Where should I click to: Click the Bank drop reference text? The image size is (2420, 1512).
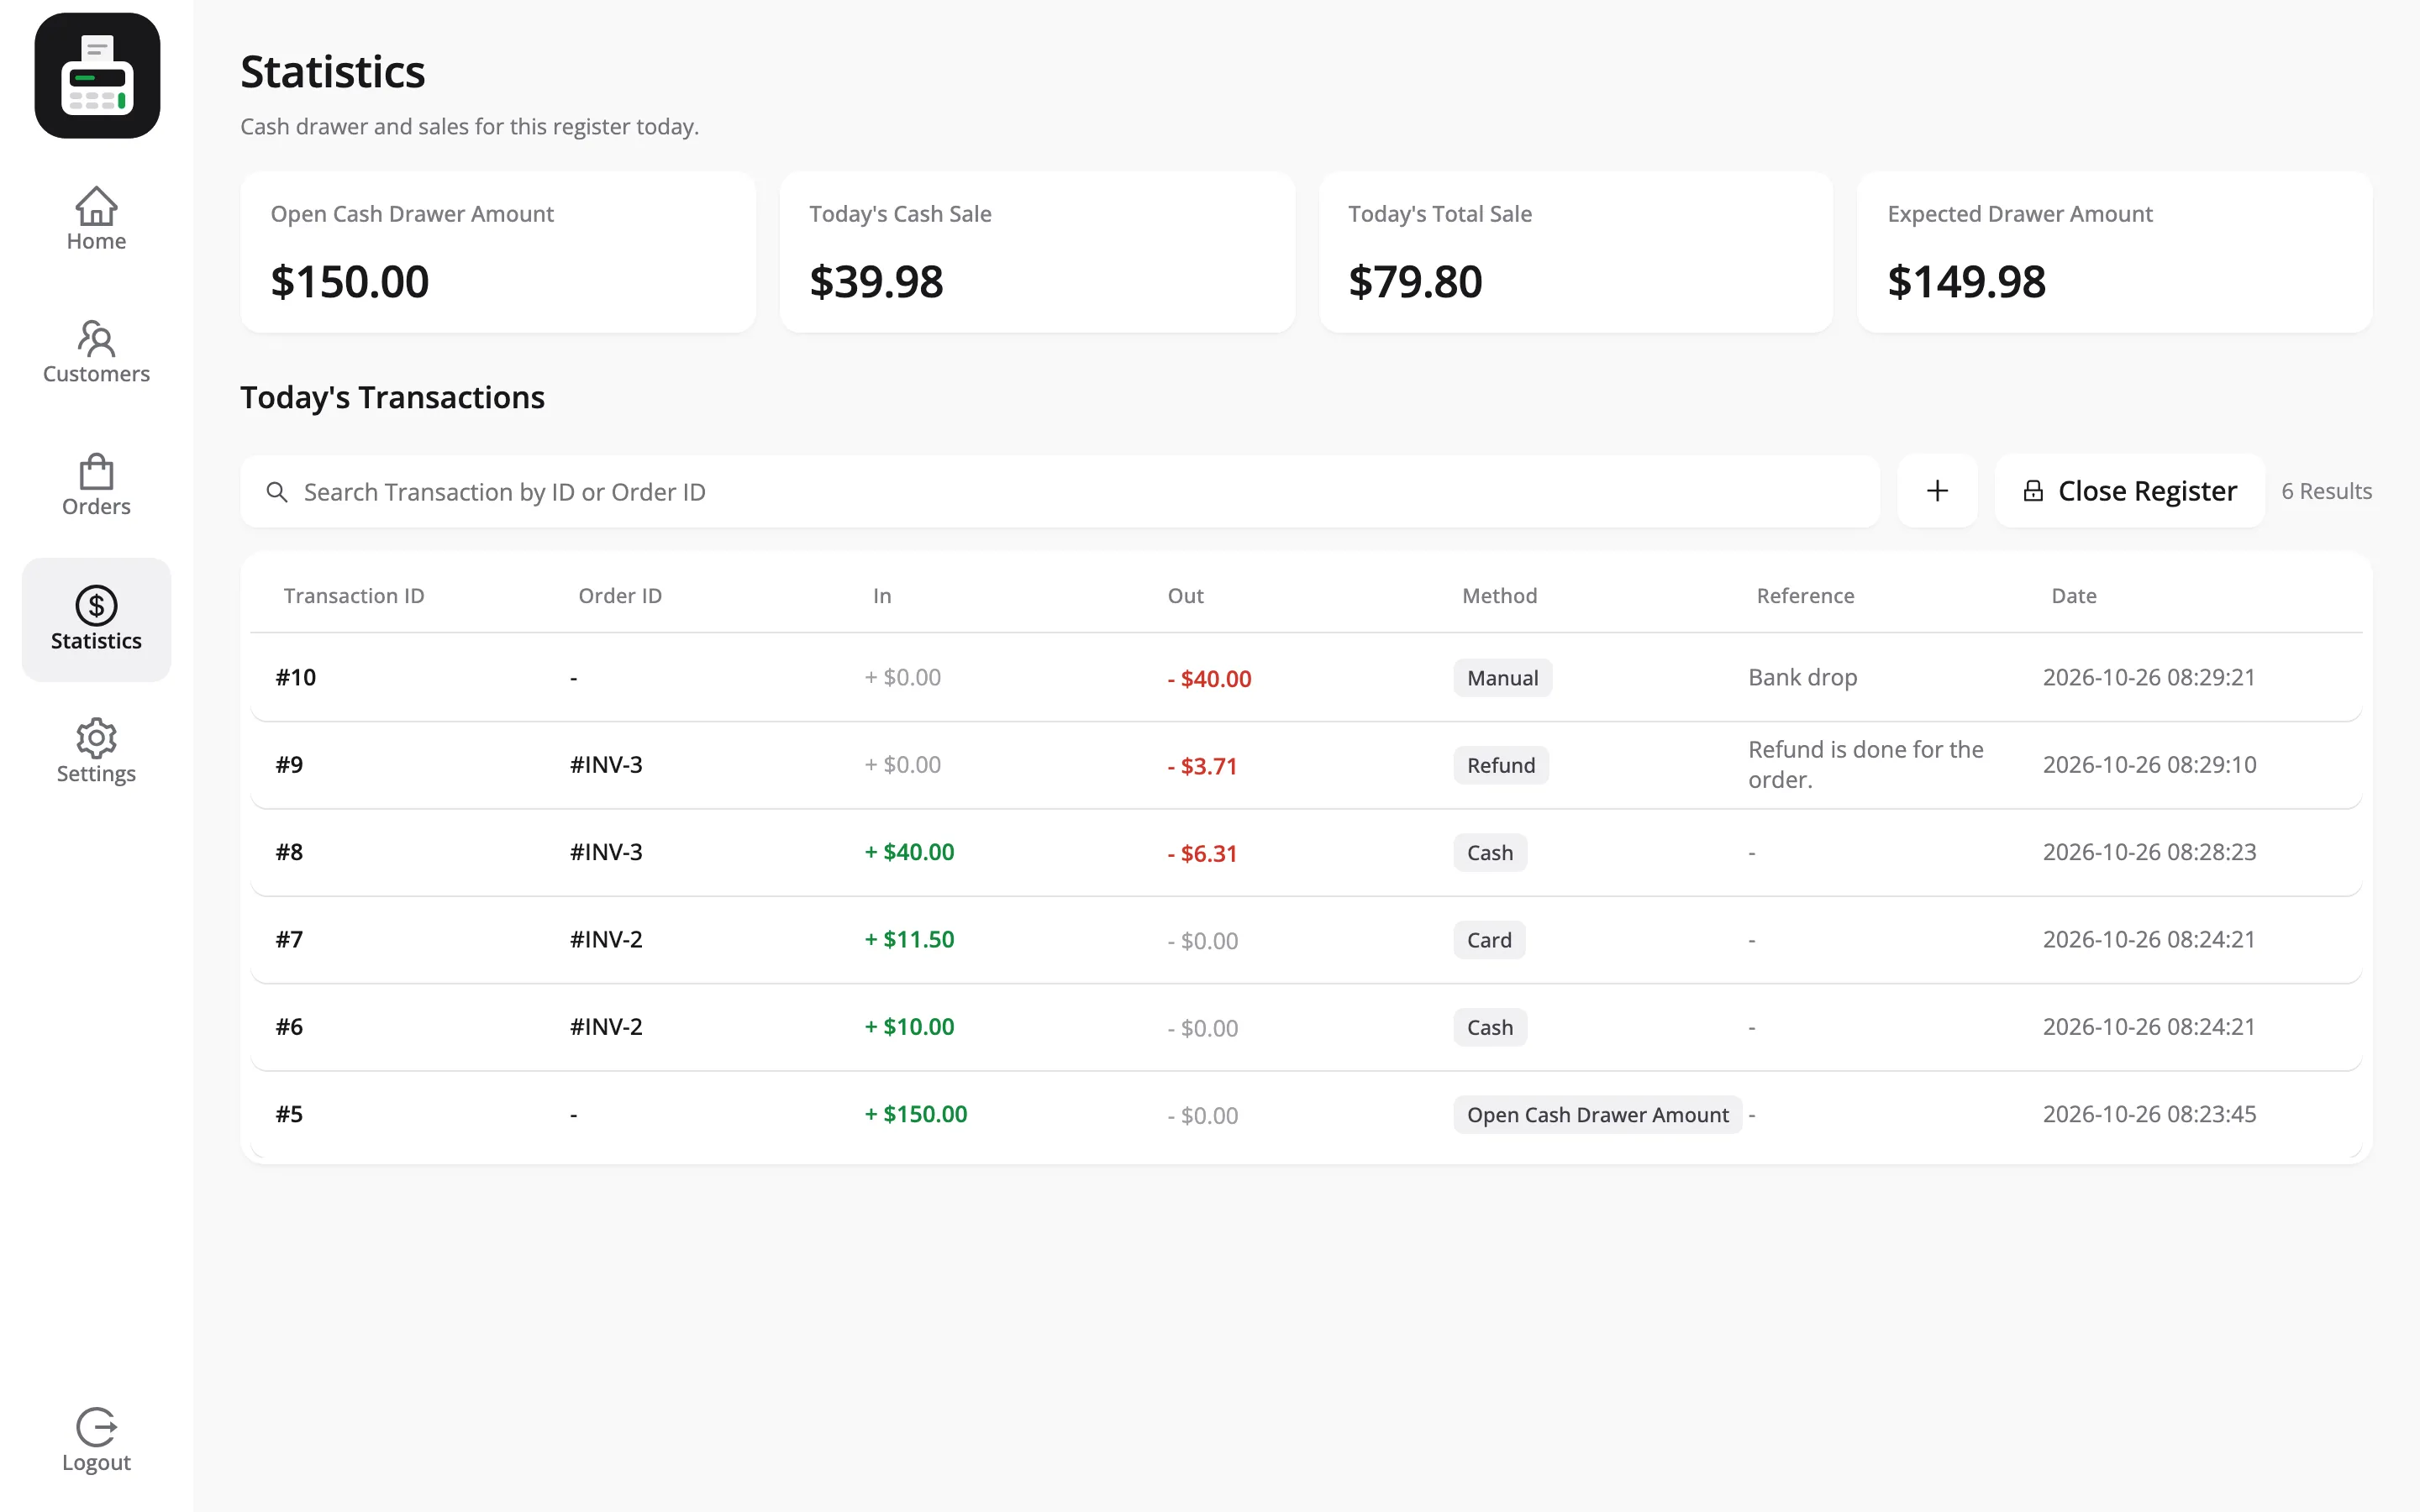(x=1802, y=678)
